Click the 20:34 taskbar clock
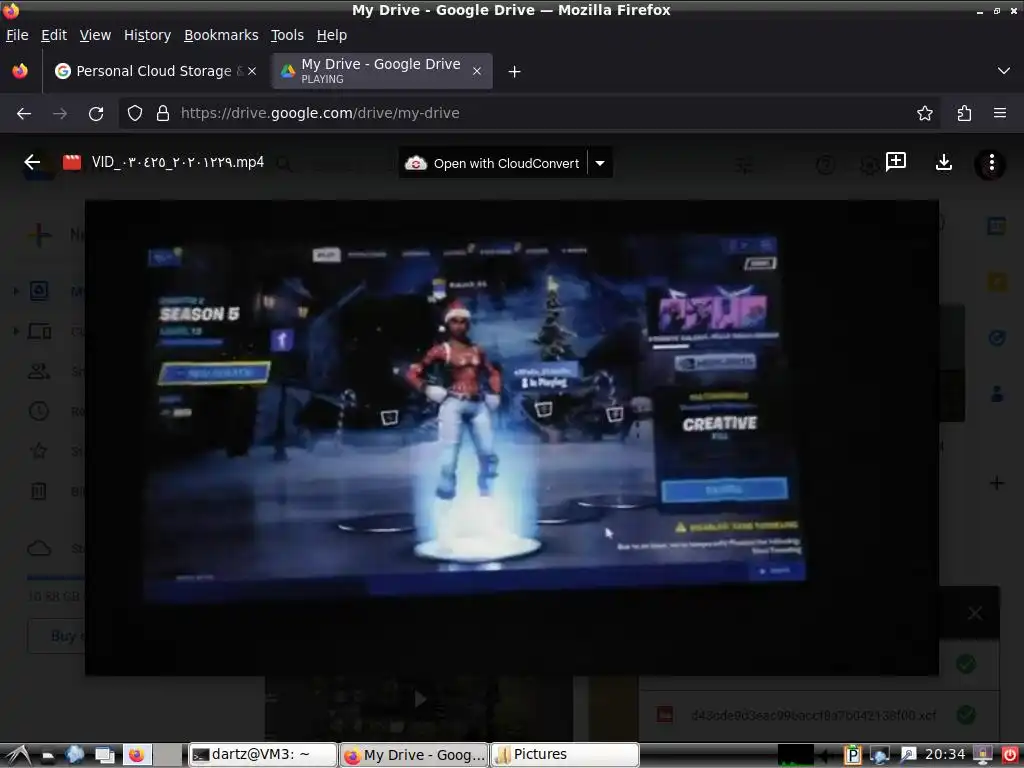The width and height of the screenshot is (1024, 768). pos(944,755)
